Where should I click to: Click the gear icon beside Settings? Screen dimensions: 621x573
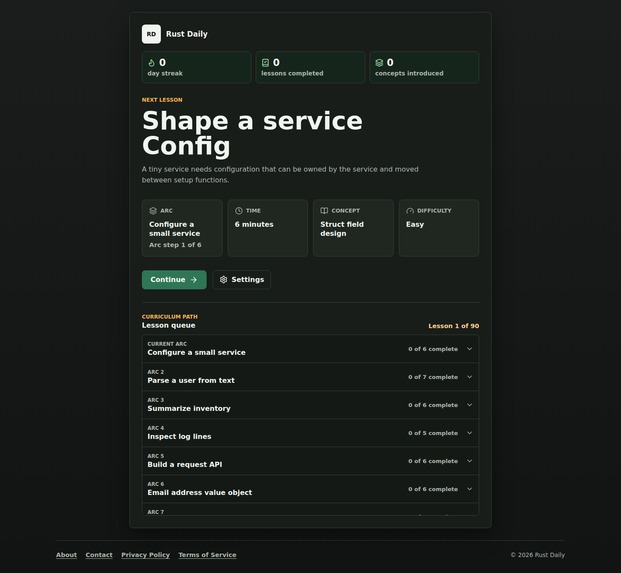(x=223, y=280)
